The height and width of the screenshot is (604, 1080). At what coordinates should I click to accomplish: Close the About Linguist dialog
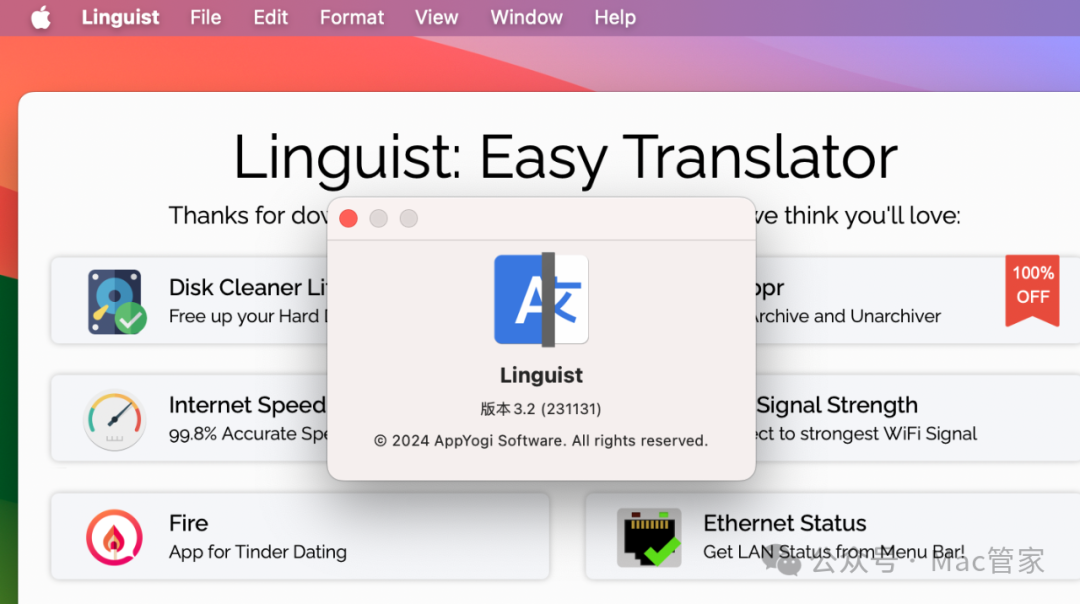349,218
